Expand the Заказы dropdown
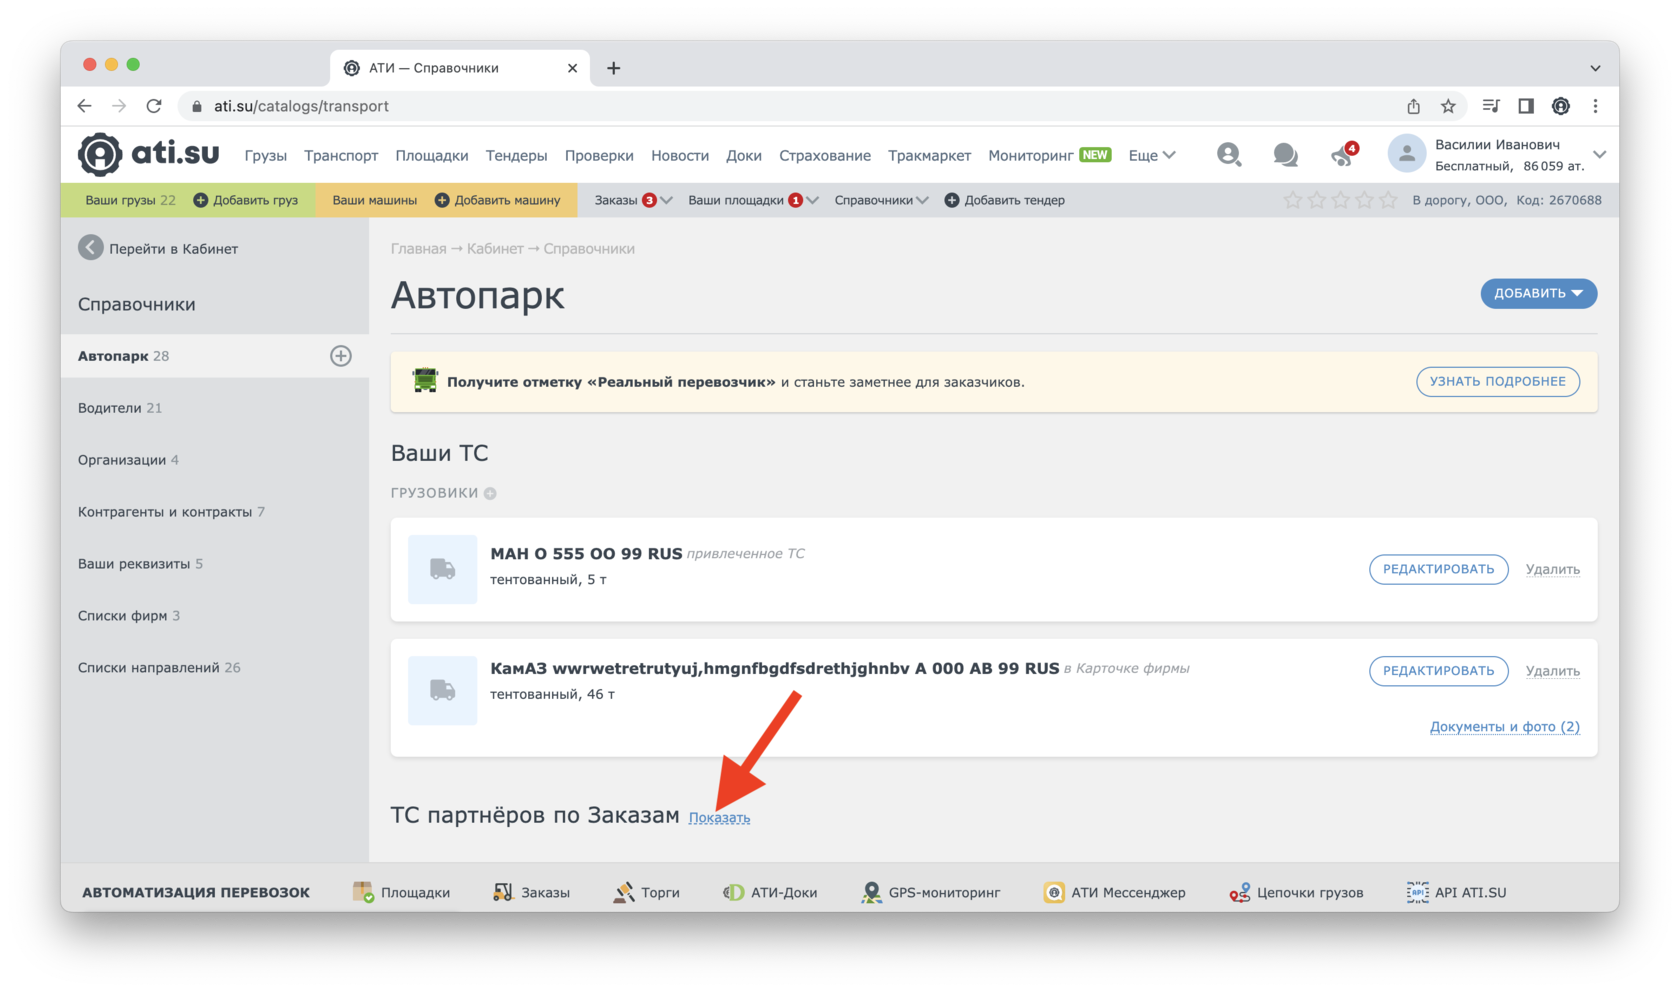The width and height of the screenshot is (1680, 992). click(633, 200)
